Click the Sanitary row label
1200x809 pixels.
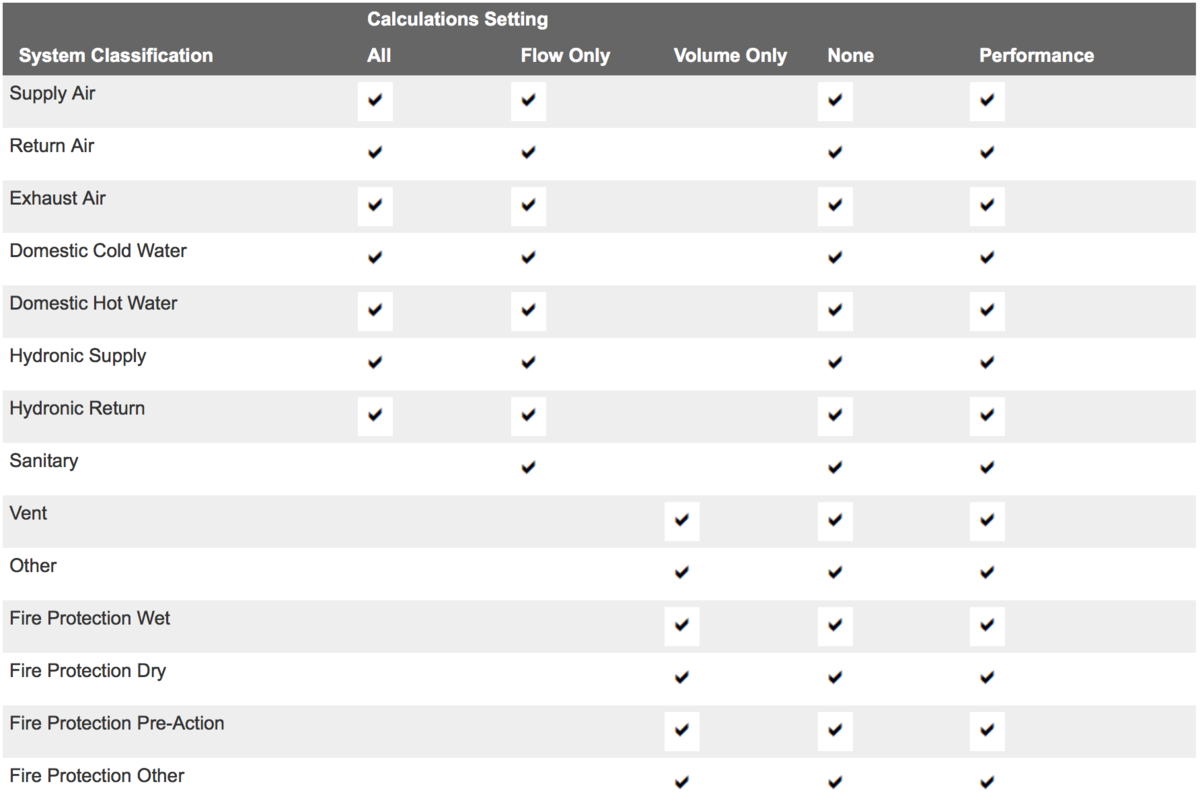[44, 461]
